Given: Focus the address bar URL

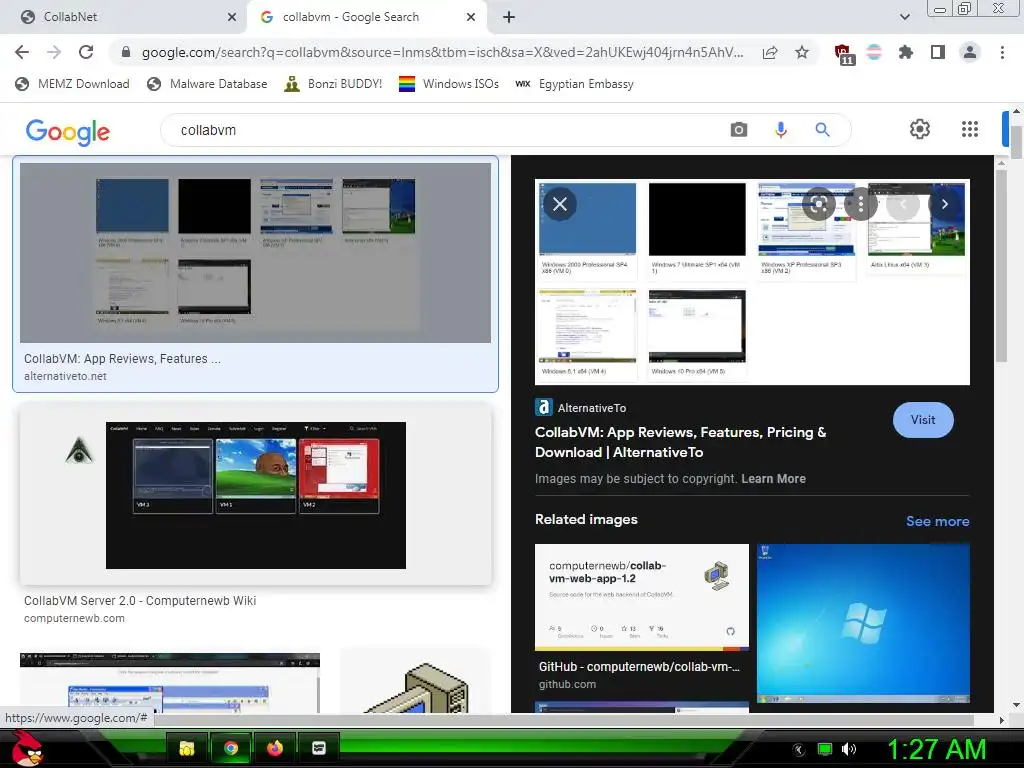Looking at the screenshot, I should pyautogui.click(x=442, y=52).
